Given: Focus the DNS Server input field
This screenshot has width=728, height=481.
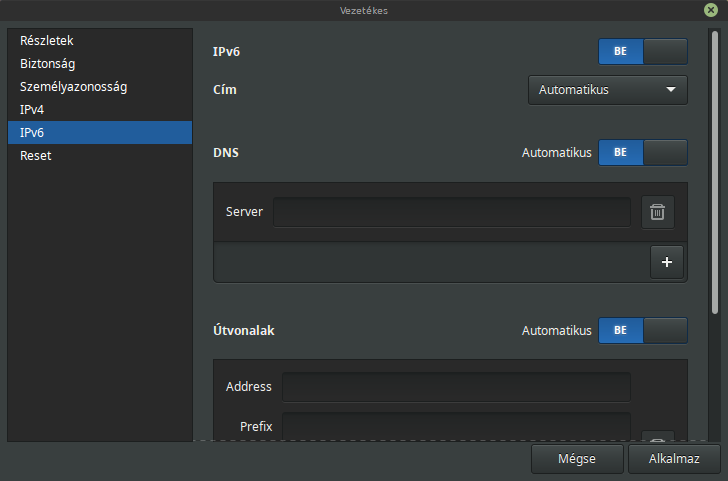Looking at the screenshot, I should 452,212.
